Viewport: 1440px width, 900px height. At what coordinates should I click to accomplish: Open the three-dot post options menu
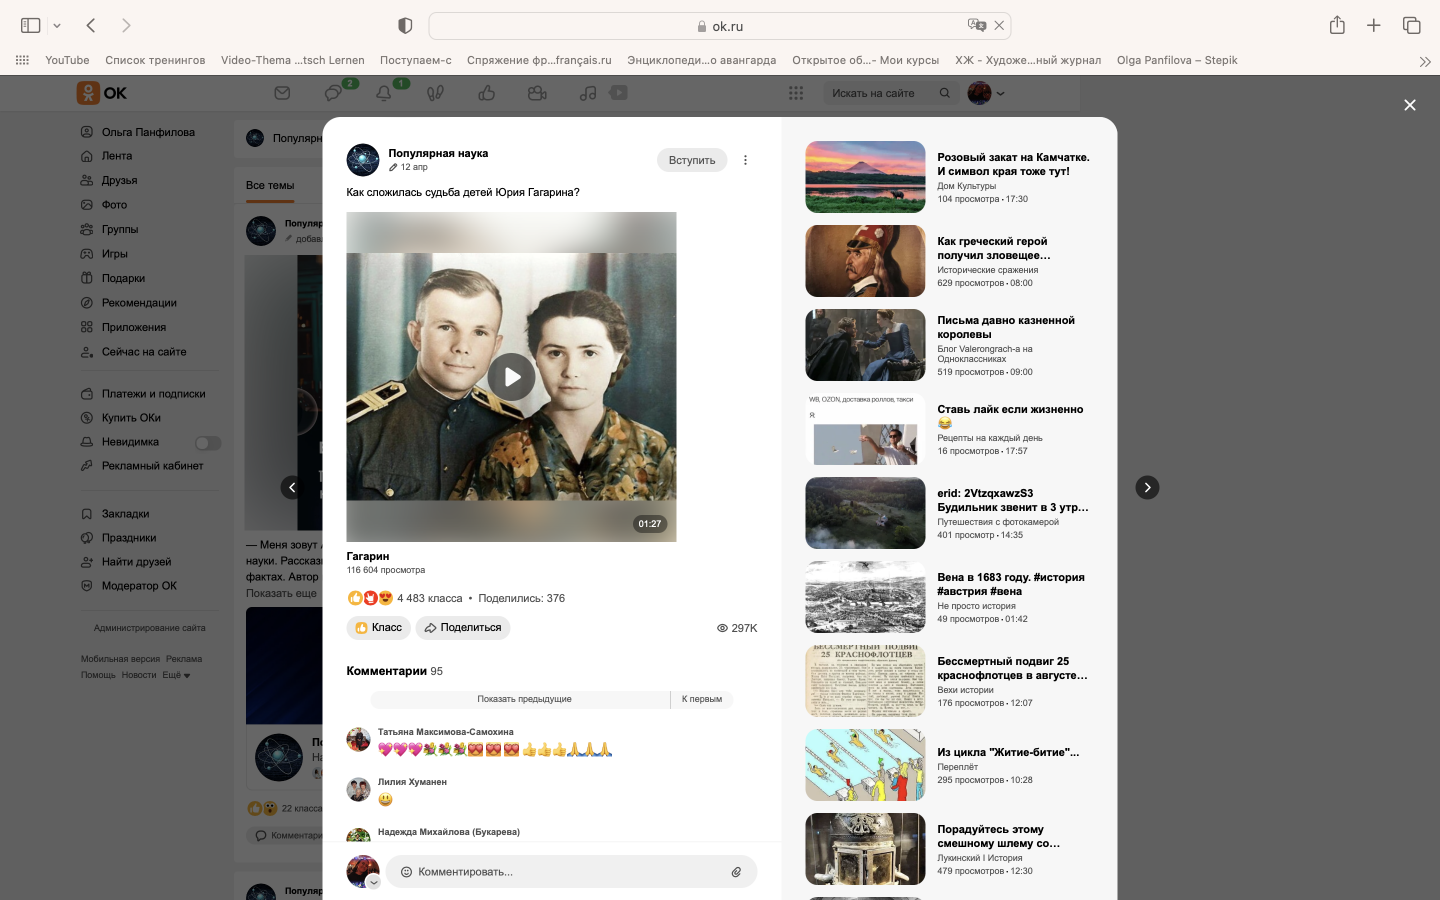745,160
